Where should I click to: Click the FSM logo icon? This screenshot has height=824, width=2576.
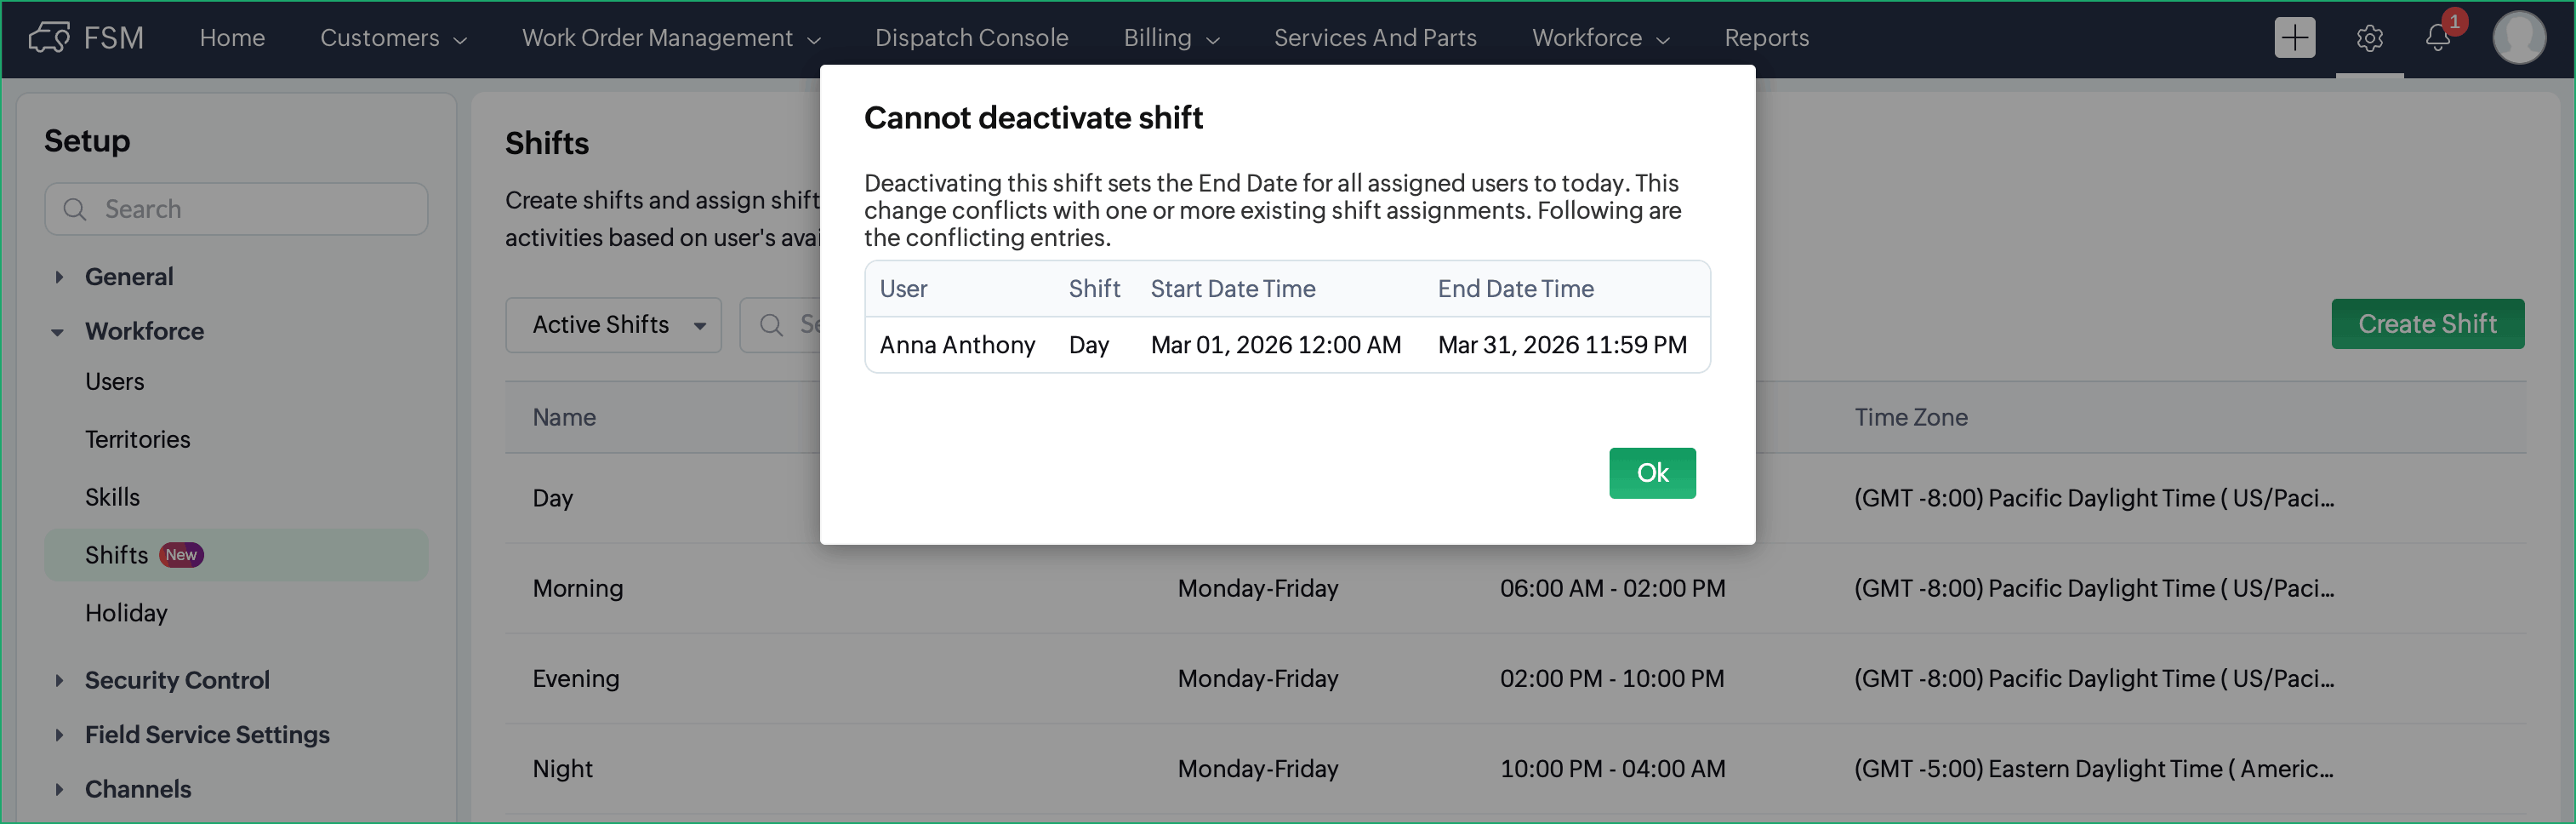tap(49, 38)
